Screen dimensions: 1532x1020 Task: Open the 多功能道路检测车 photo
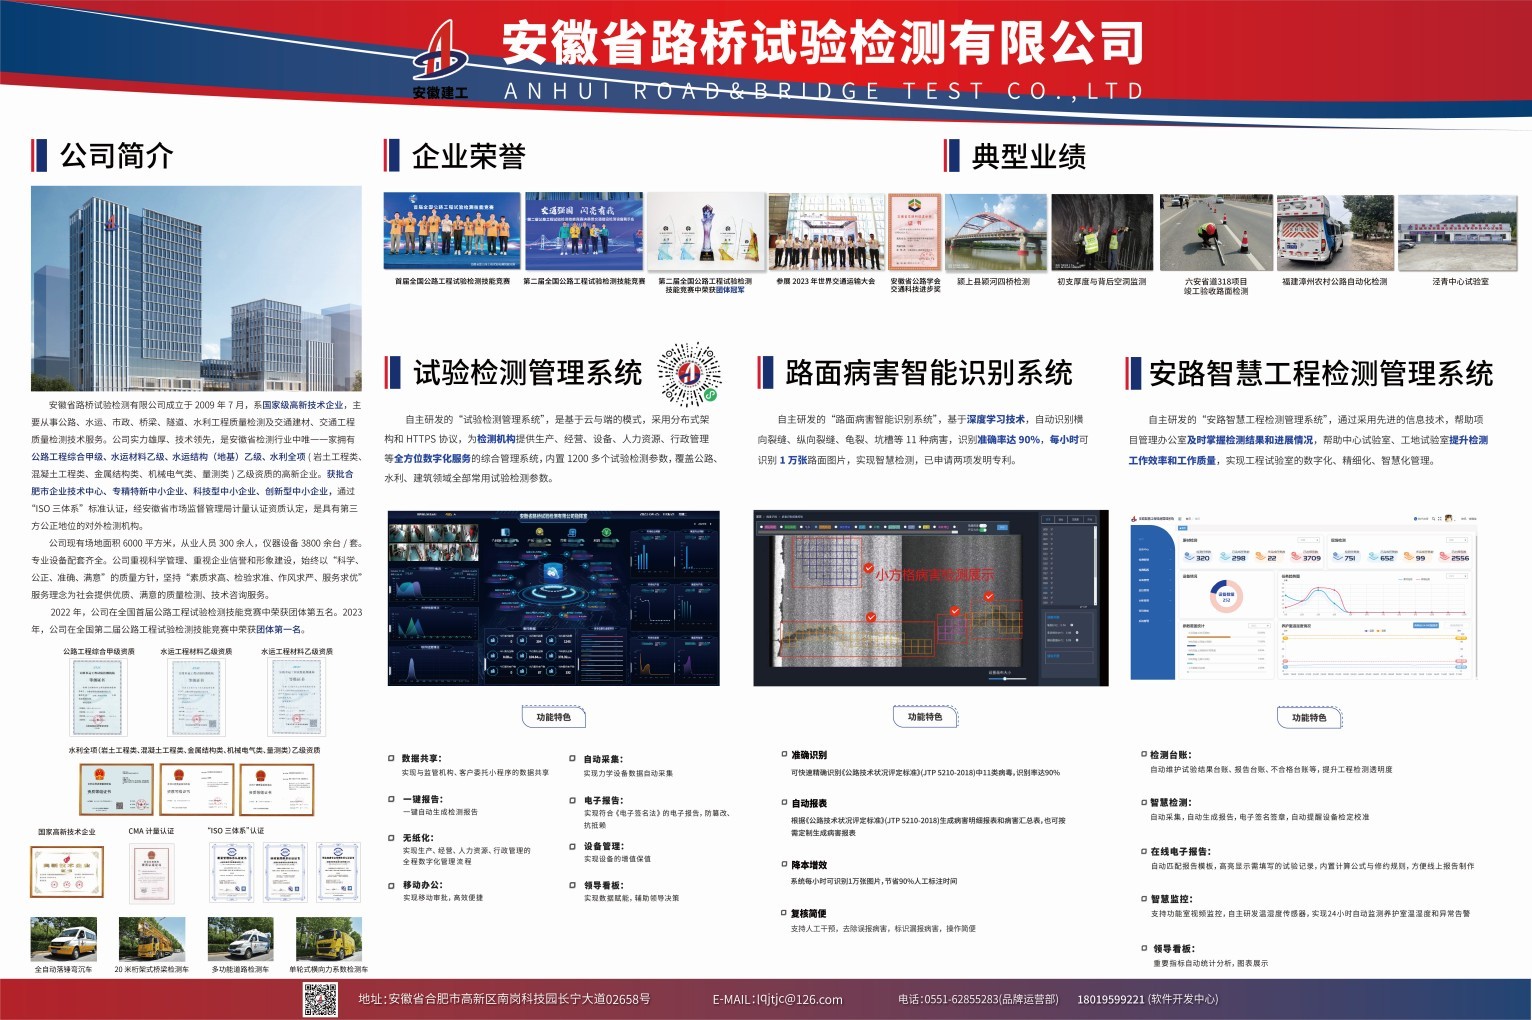240,939
